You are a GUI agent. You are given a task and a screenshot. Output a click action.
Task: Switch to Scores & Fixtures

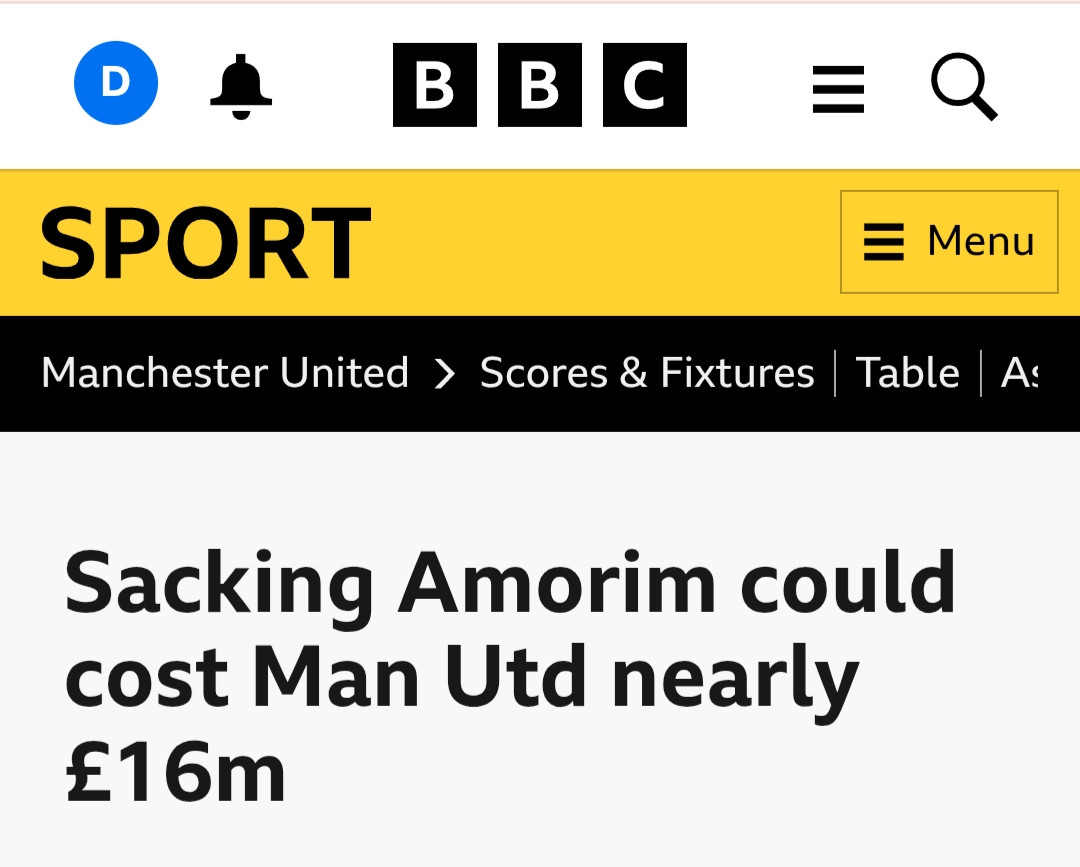click(x=647, y=373)
